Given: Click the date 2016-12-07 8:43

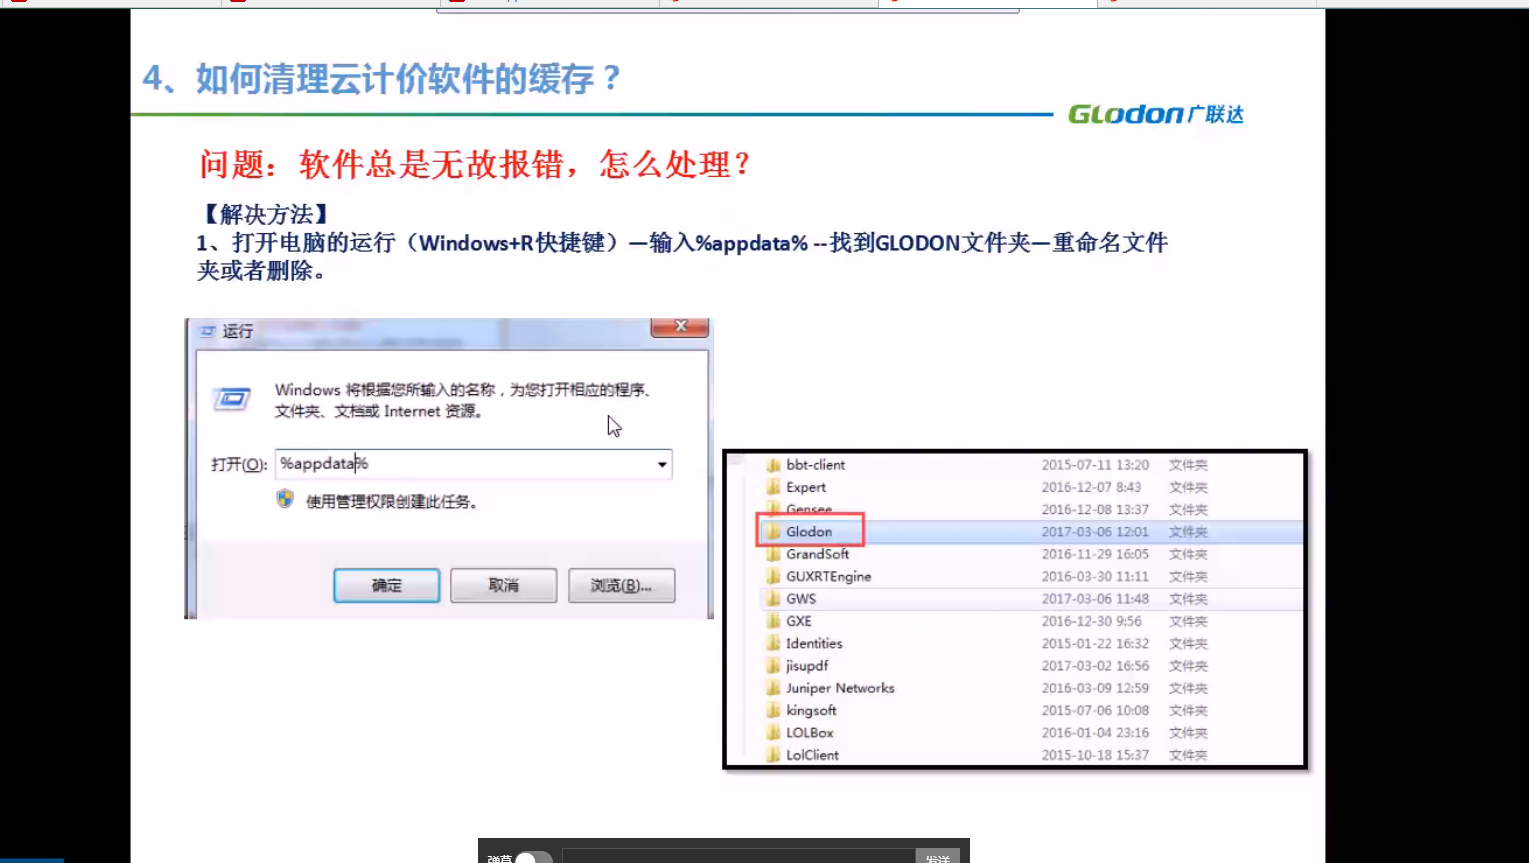Looking at the screenshot, I should (1091, 487).
